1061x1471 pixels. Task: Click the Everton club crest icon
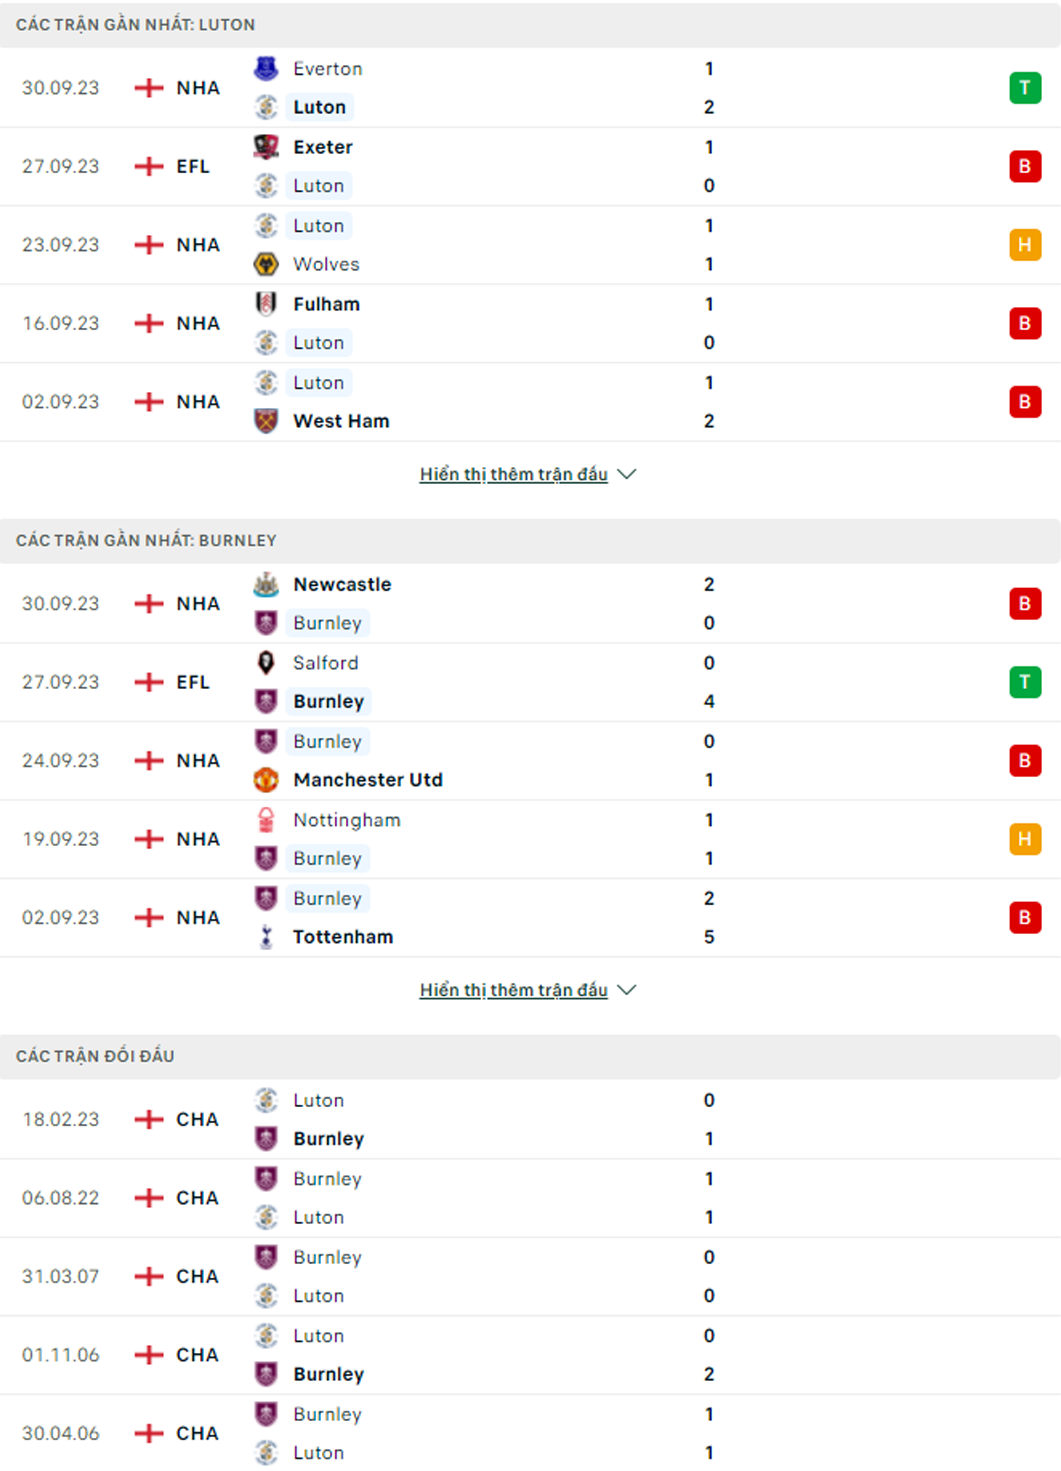point(266,68)
